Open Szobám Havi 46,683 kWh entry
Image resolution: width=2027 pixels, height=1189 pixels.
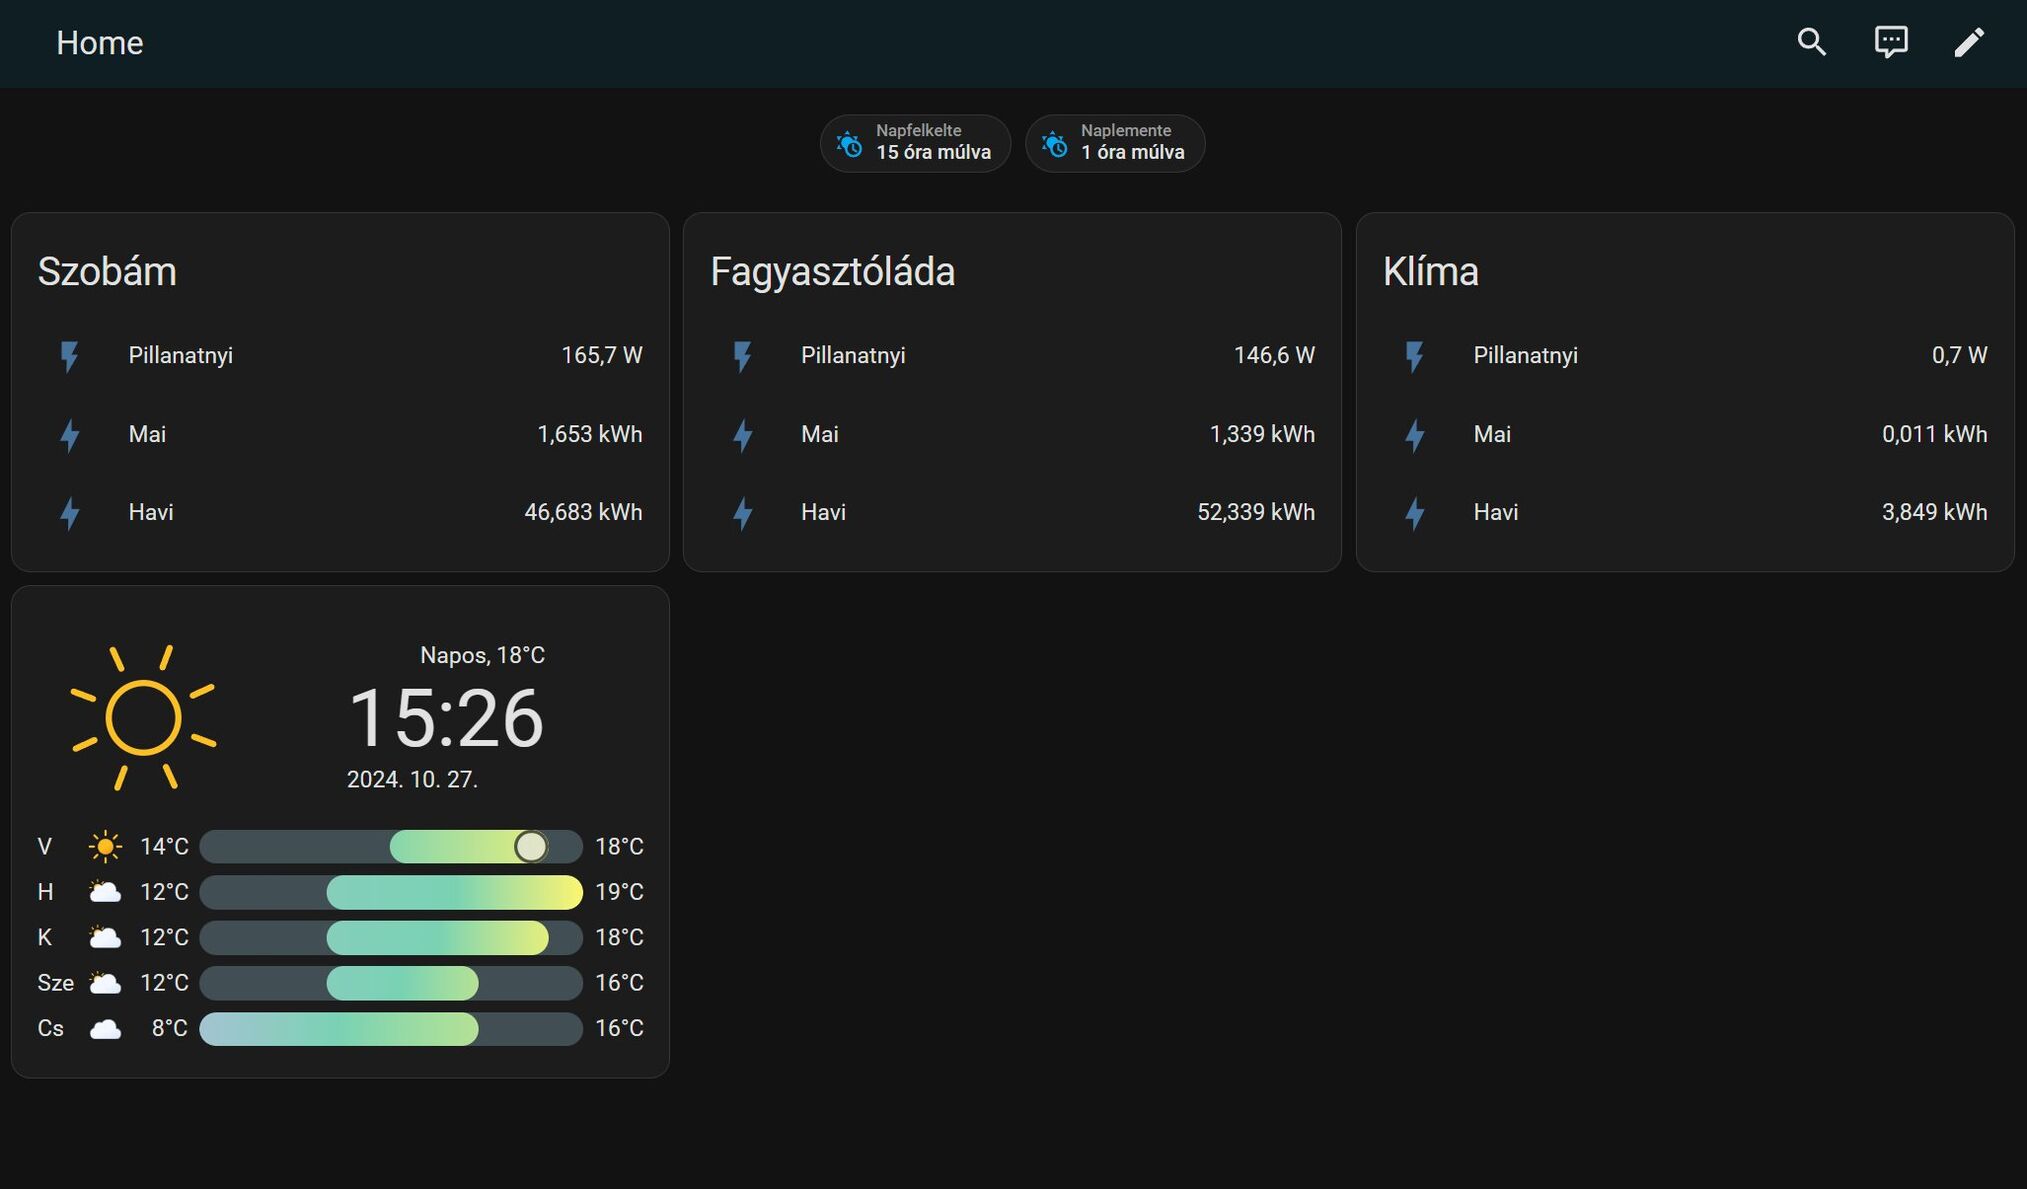(340, 513)
